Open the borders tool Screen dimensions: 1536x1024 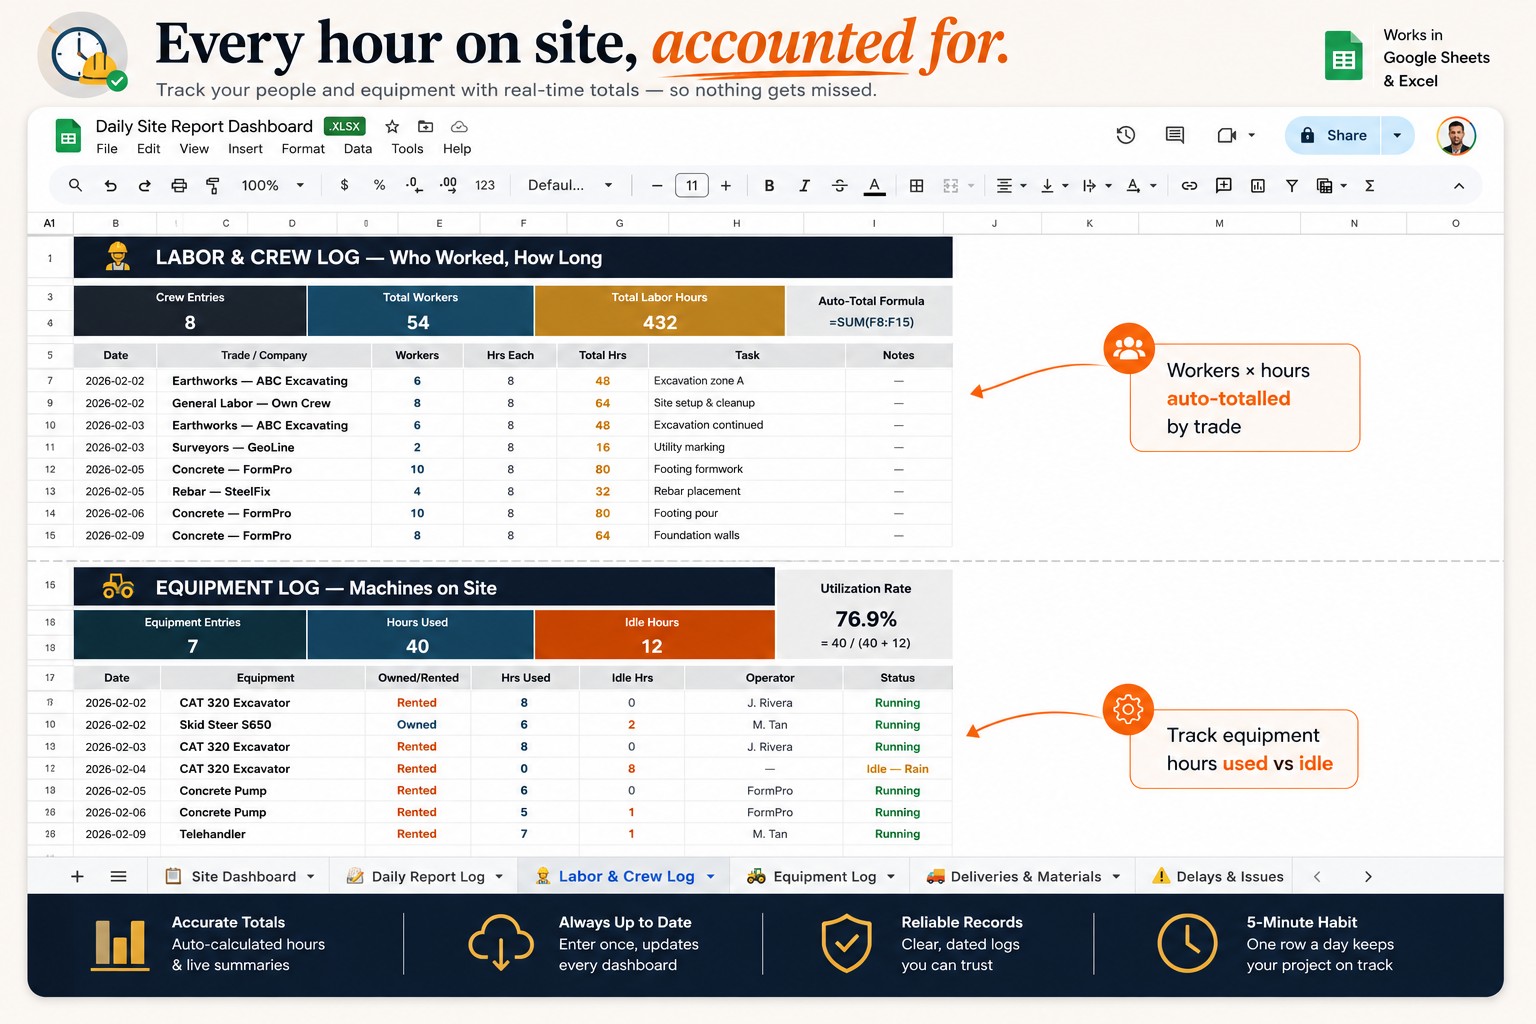[916, 185]
